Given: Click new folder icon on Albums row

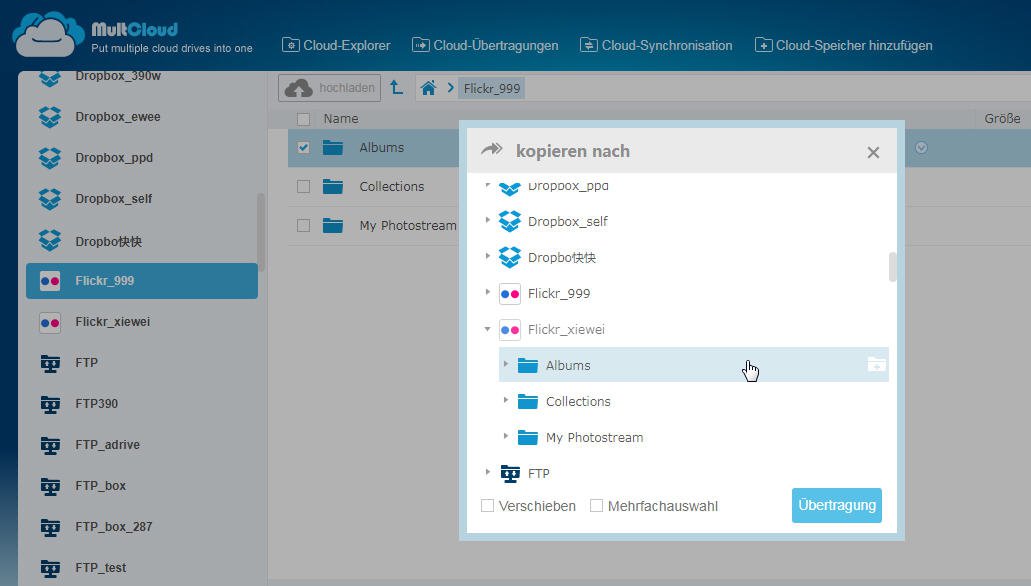Looking at the screenshot, I should pos(876,364).
